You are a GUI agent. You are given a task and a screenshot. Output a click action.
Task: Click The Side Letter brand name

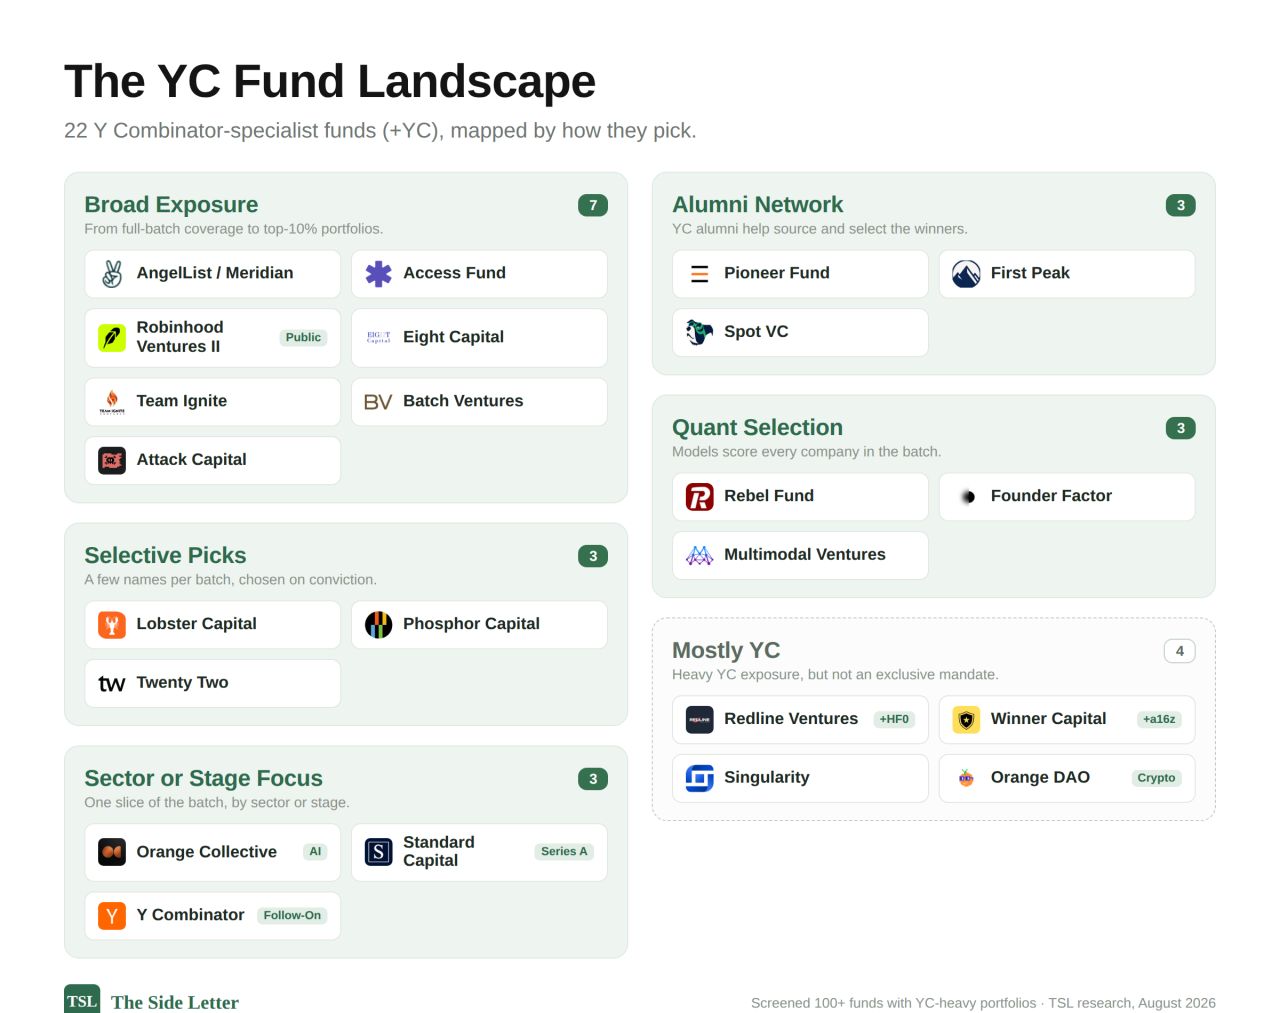tap(175, 1002)
